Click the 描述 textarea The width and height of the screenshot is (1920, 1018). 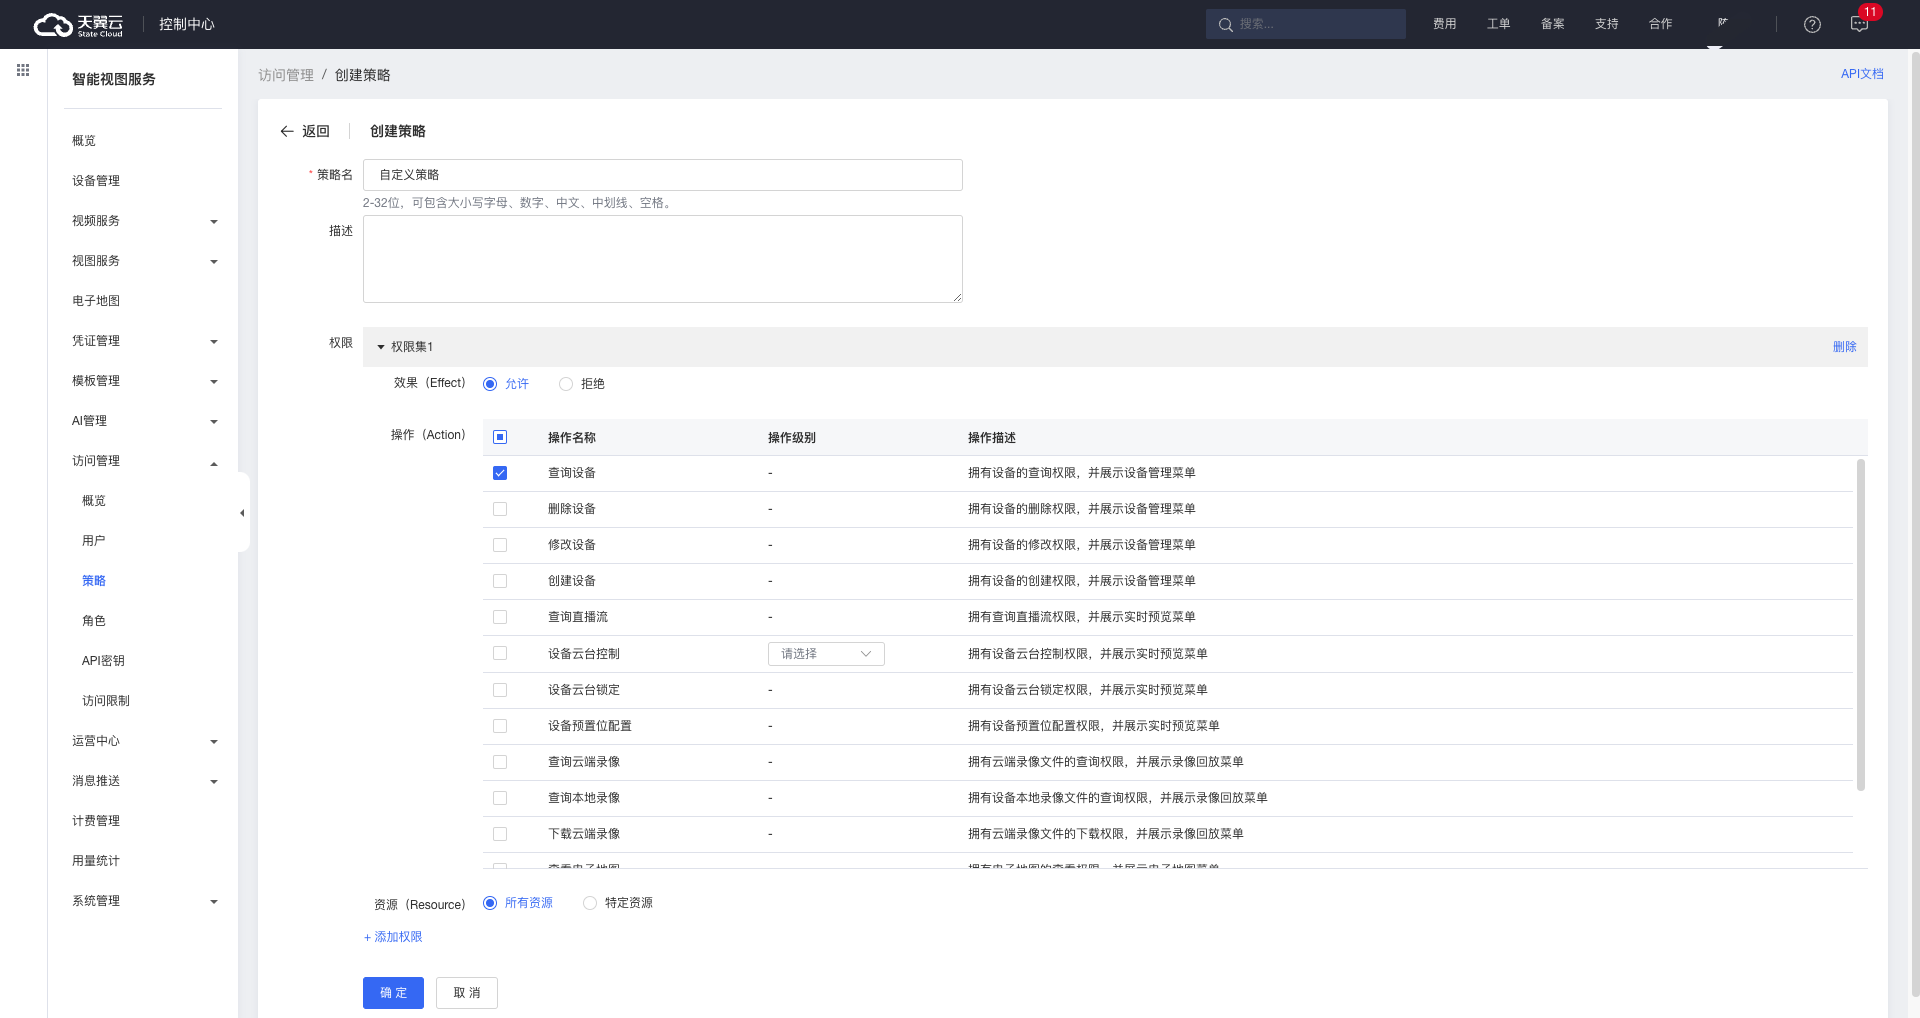pyautogui.click(x=663, y=259)
